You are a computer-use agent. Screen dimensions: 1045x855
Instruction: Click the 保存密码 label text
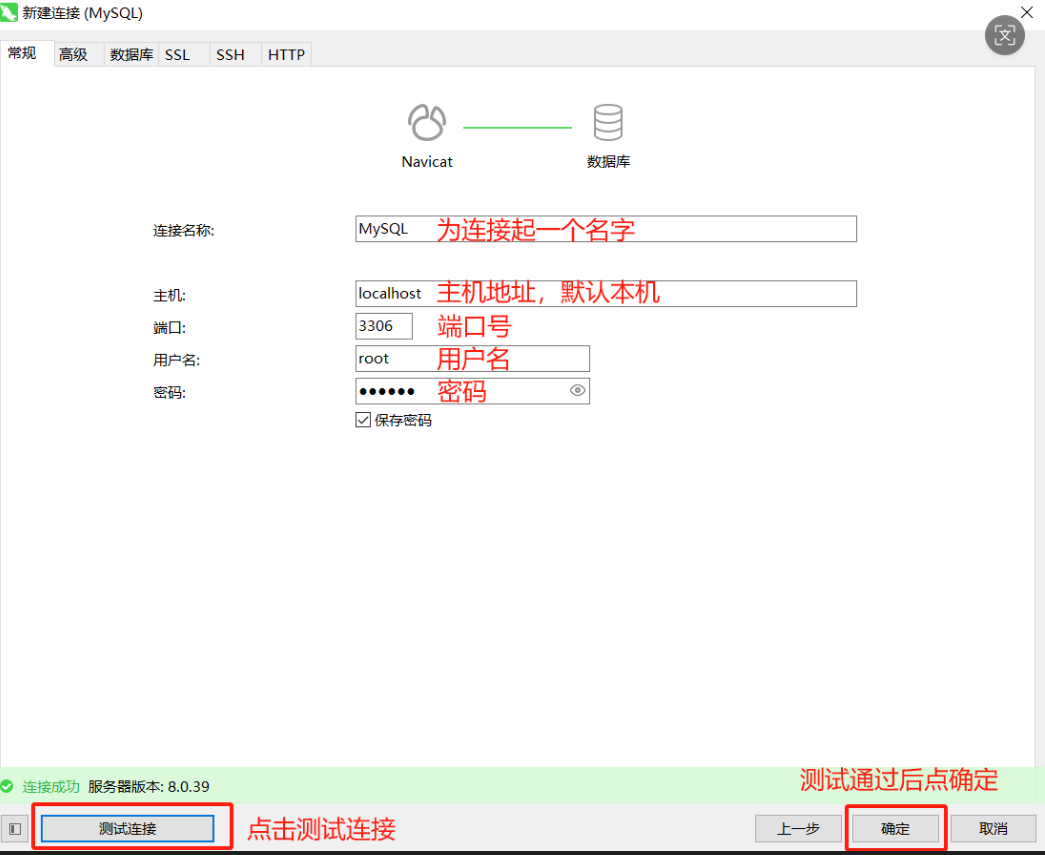403,421
